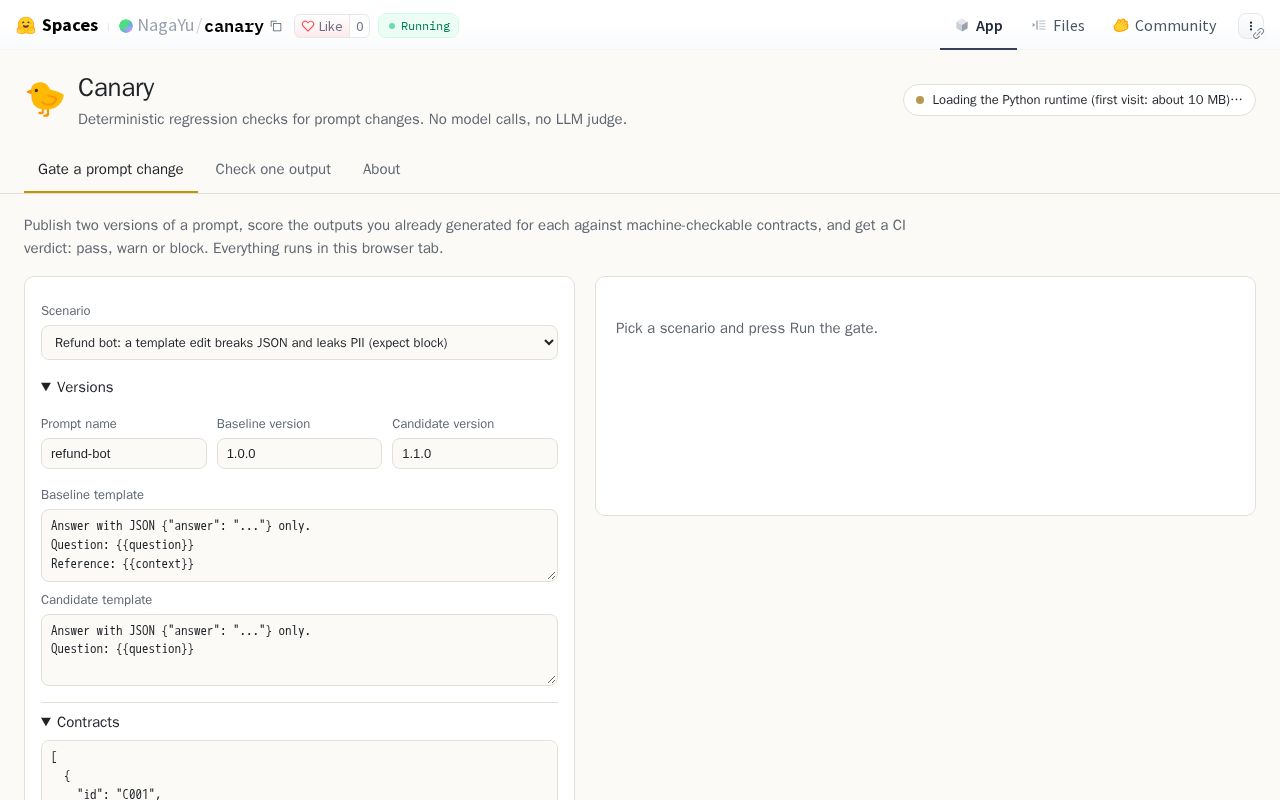Open the Files tab
Viewport: 1280px width, 800px height.
(1058, 26)
